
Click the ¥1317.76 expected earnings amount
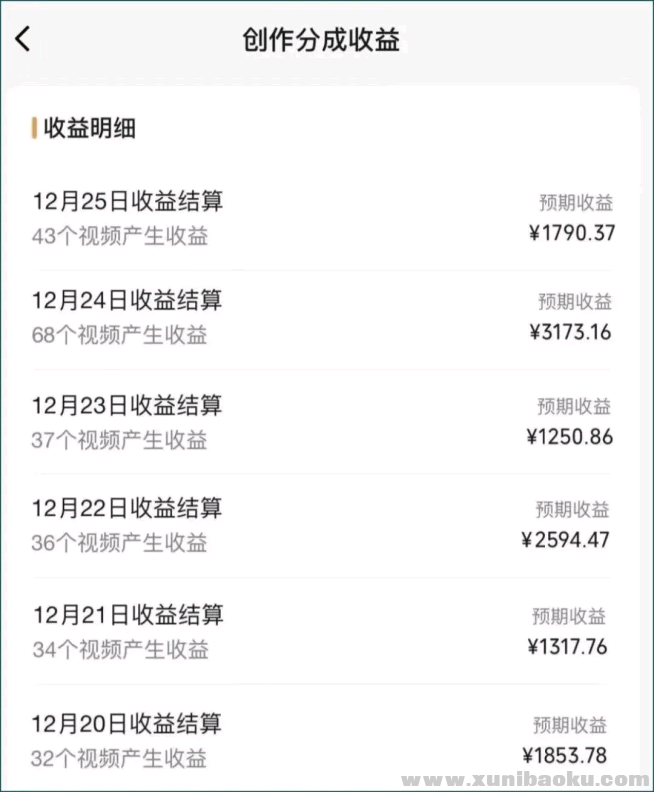point(567,647)
